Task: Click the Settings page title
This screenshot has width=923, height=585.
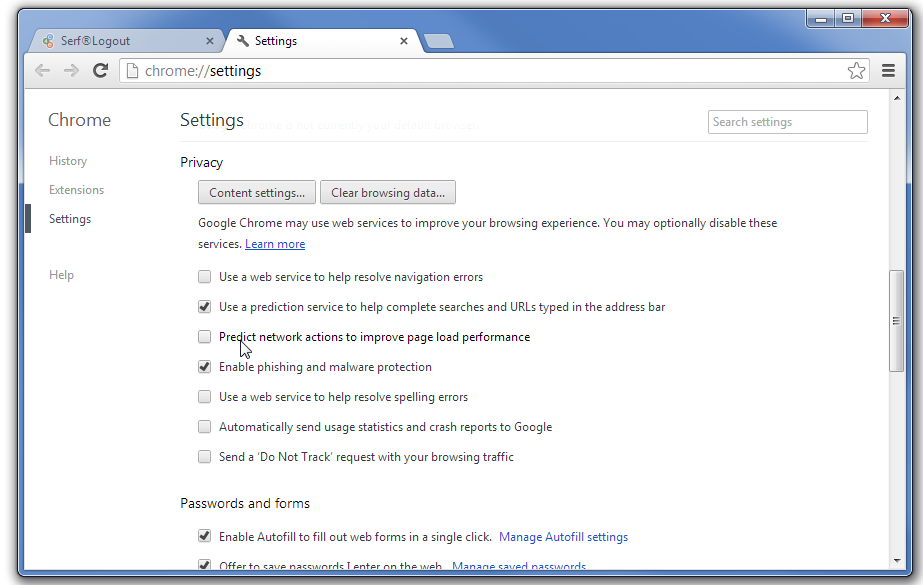Action: pyautogui.click(x=212, y=120)
